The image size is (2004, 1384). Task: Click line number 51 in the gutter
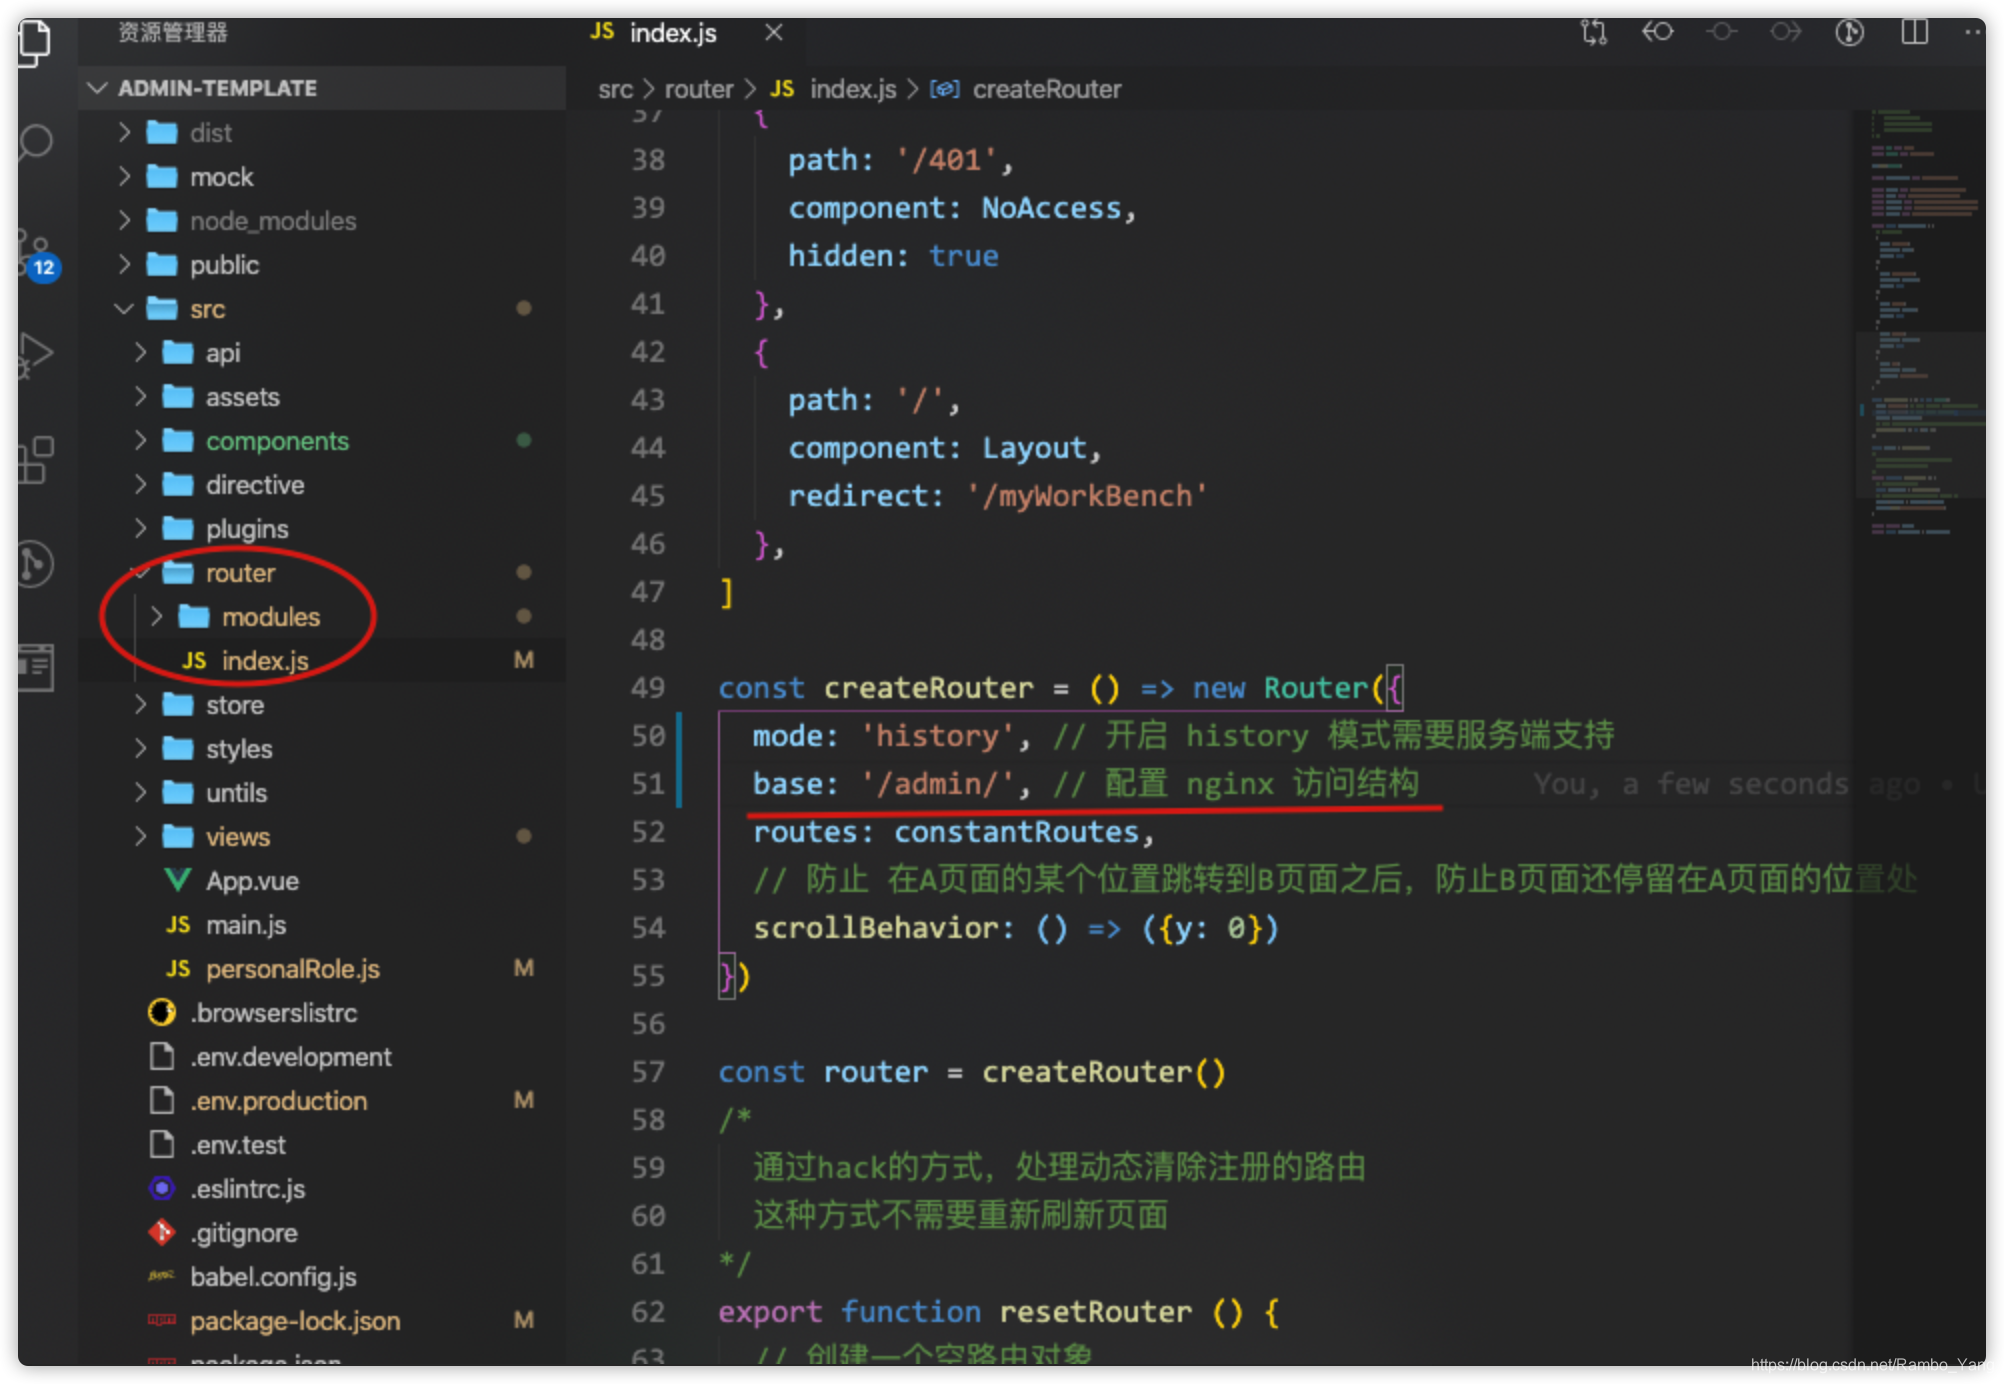pyautogui.click(x=648, y=784)
